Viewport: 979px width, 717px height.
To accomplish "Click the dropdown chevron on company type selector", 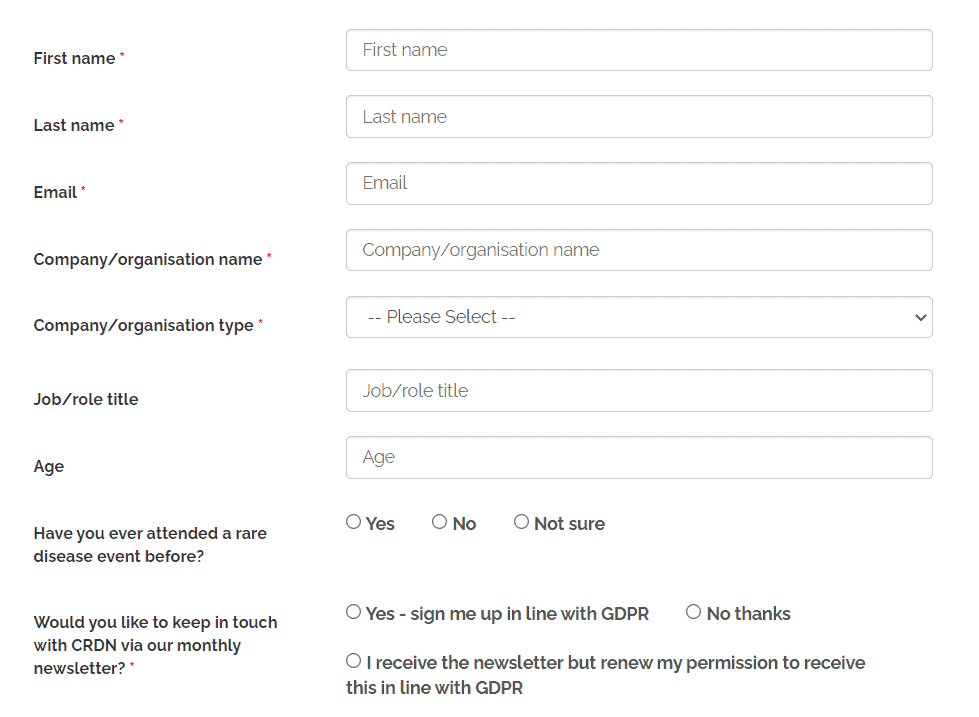I will click(920, 316).
